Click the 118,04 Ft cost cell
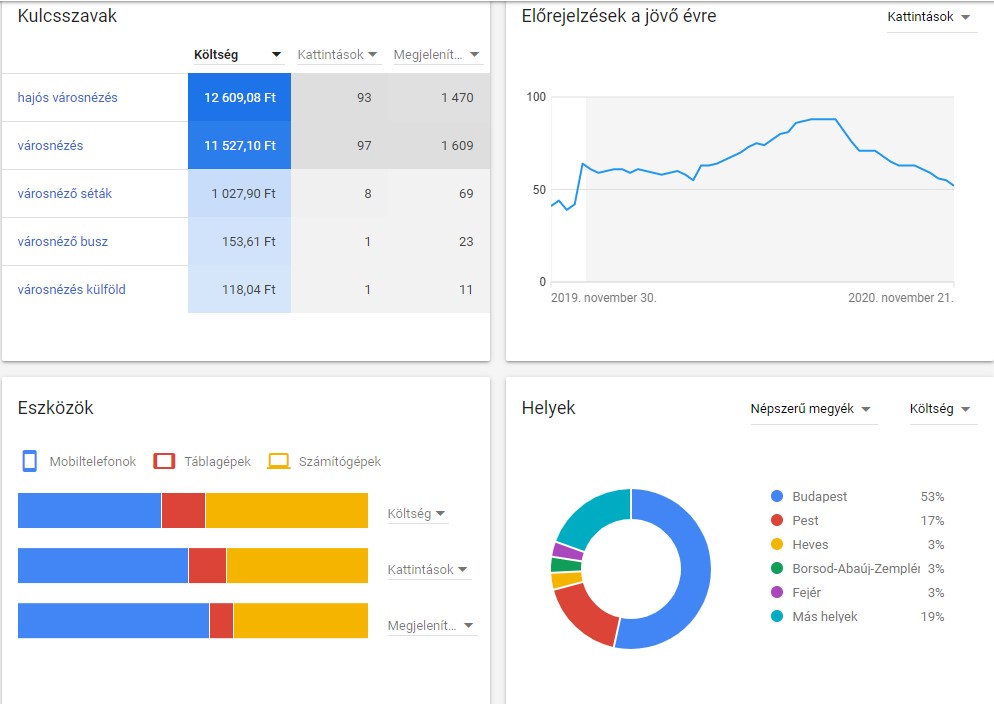 point(240,290)
